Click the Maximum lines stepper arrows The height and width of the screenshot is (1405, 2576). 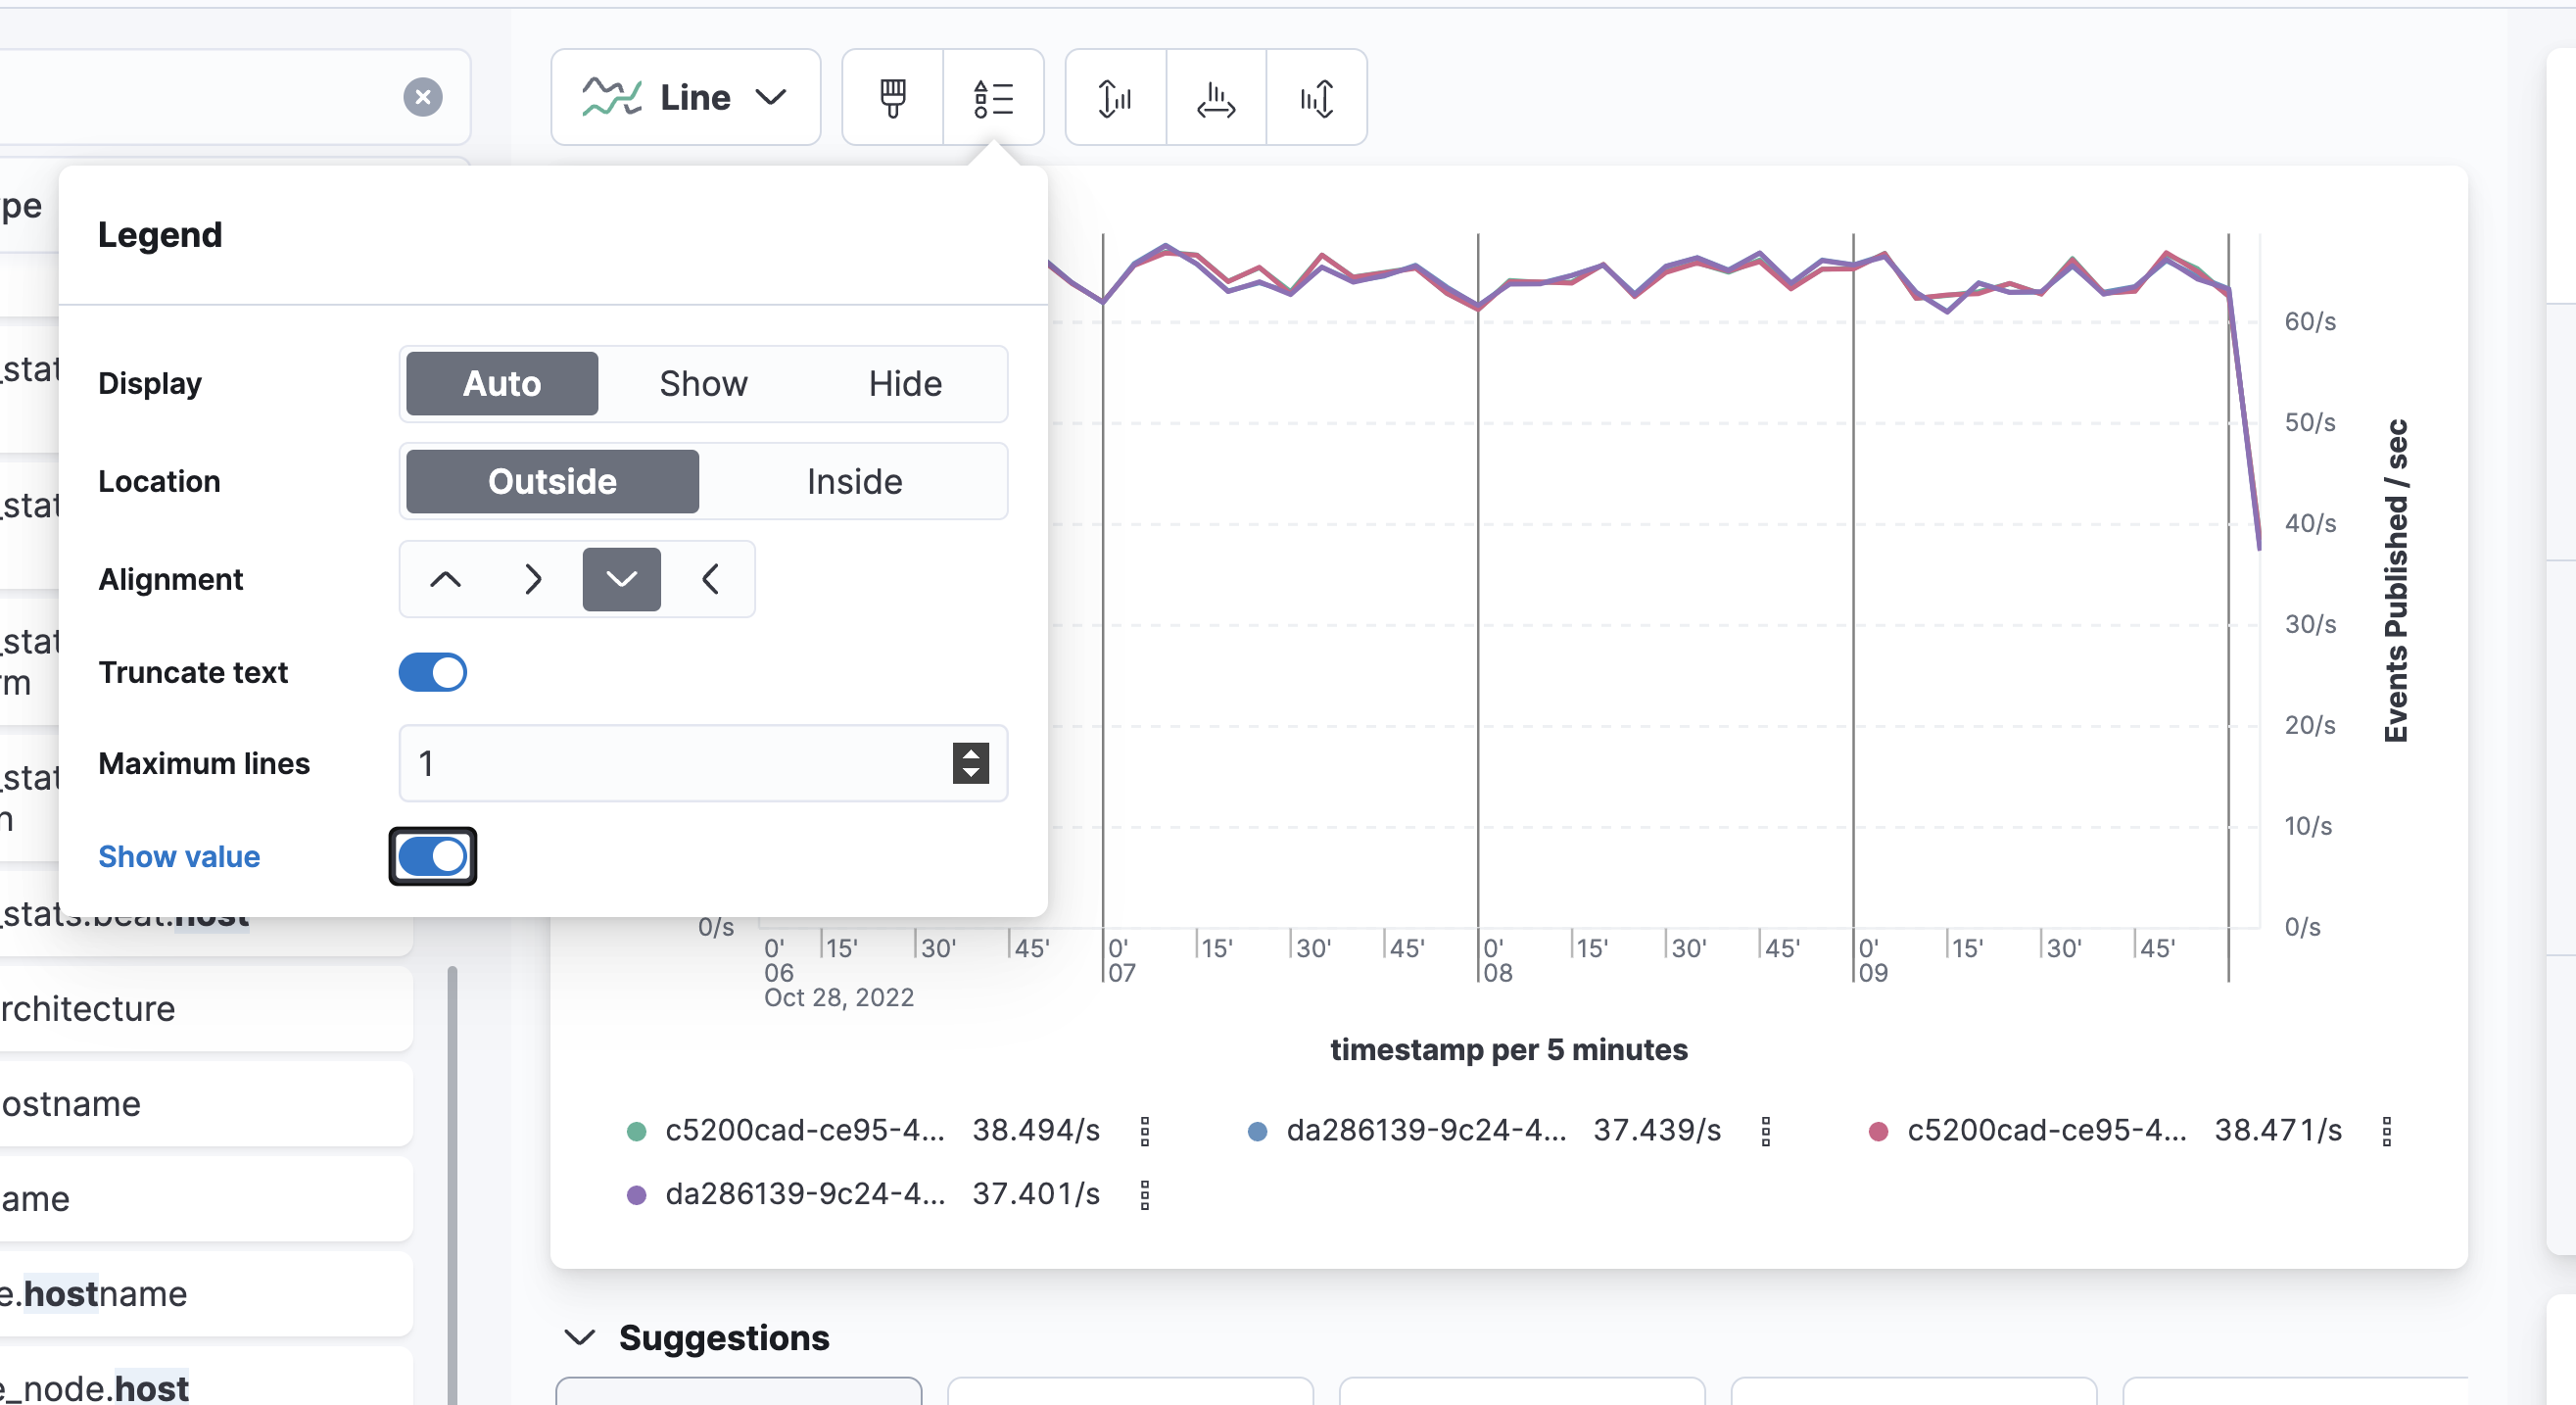[x=970, y=763]
